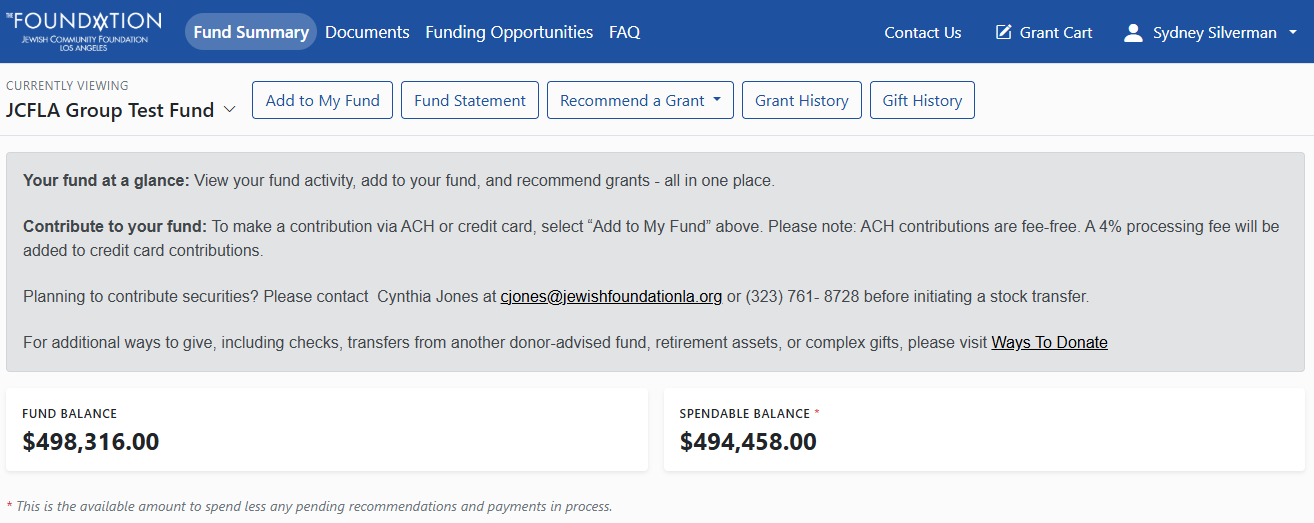The height and width of the screenshot is (523, 1314).
Task: Click the user profile silhouette icon
Action: (1133, 33)
